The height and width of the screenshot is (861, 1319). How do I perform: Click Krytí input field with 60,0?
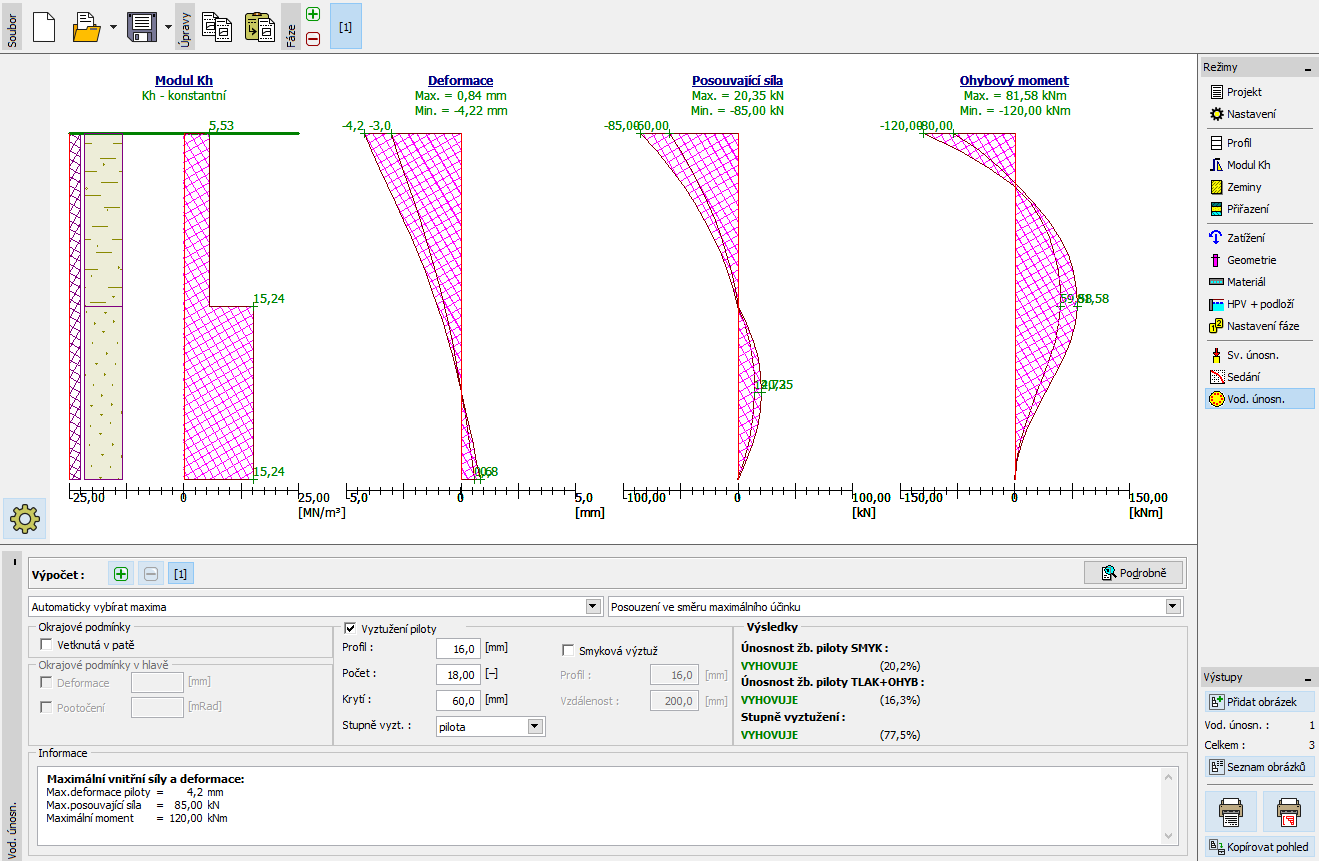[x=458, y=701]
